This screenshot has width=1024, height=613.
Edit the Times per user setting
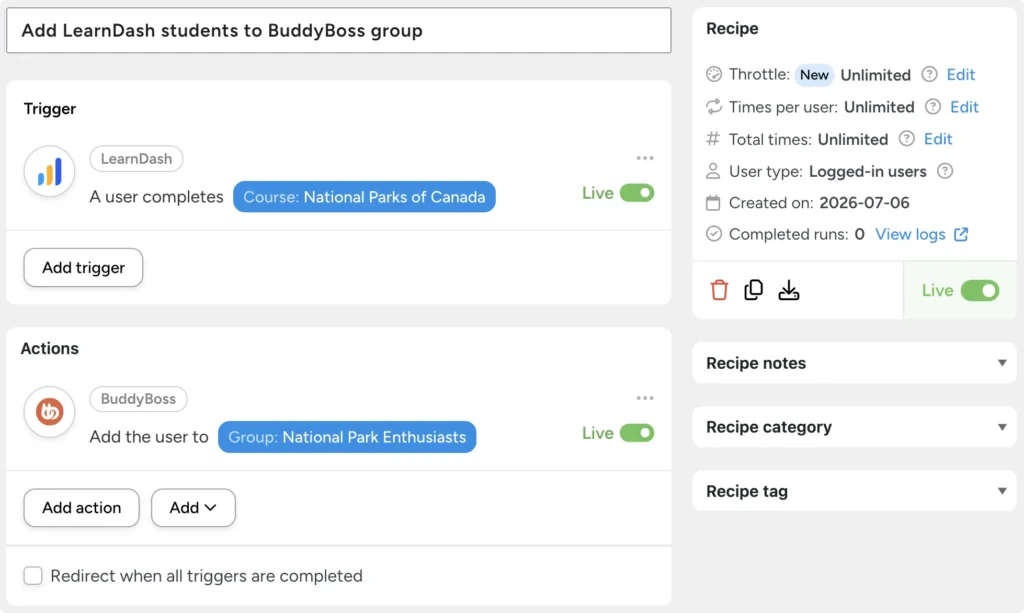coord(964,106)
